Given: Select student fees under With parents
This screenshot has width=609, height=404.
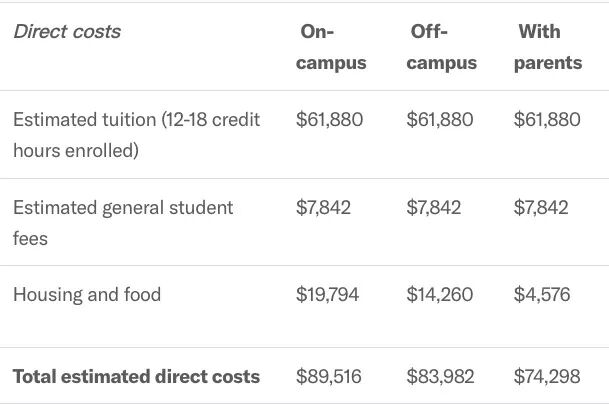Looking at the screenshot, I should coord(541,208).
